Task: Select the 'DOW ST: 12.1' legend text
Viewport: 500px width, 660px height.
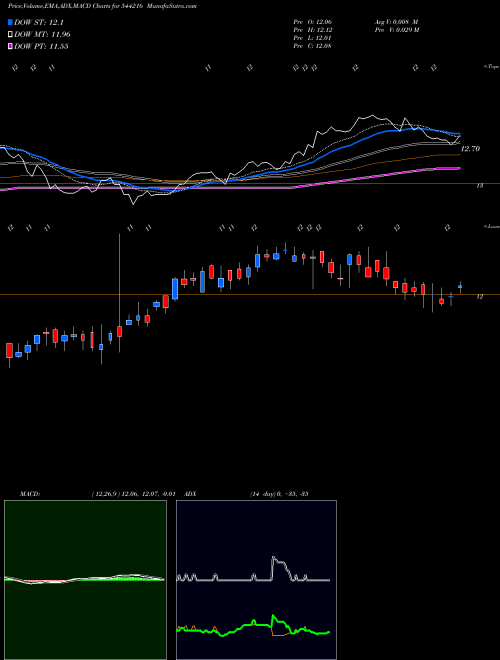Action: (x=39, y=22)
